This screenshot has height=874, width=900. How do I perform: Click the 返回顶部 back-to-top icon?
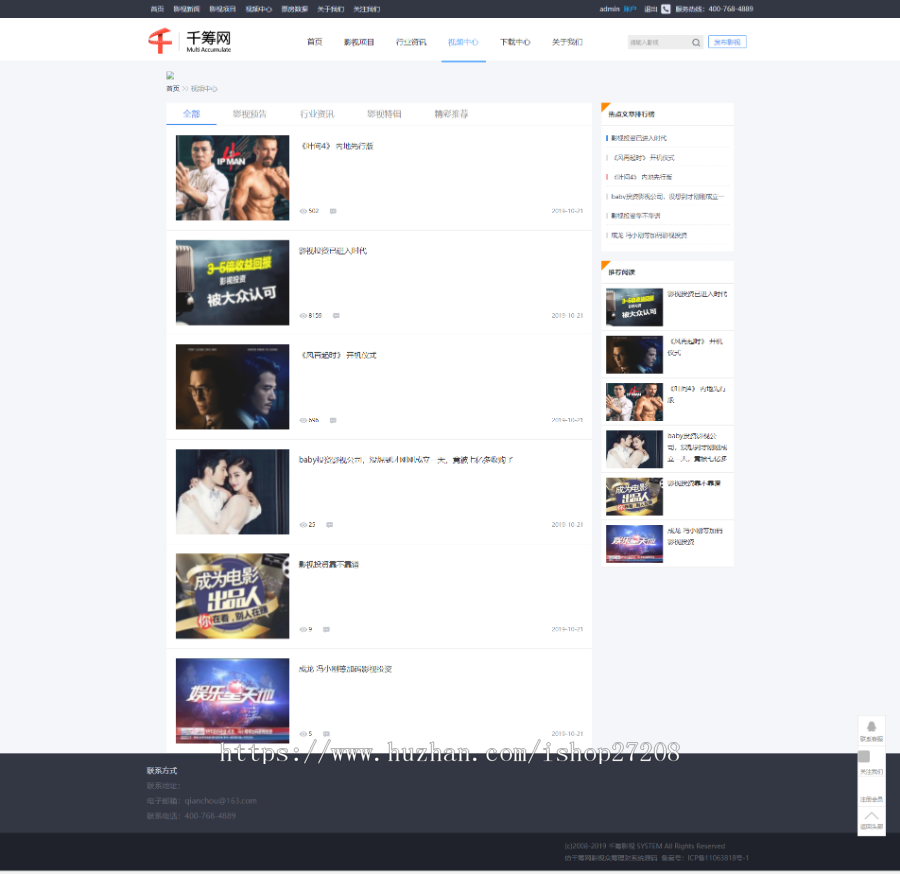[x=871, y=815]
